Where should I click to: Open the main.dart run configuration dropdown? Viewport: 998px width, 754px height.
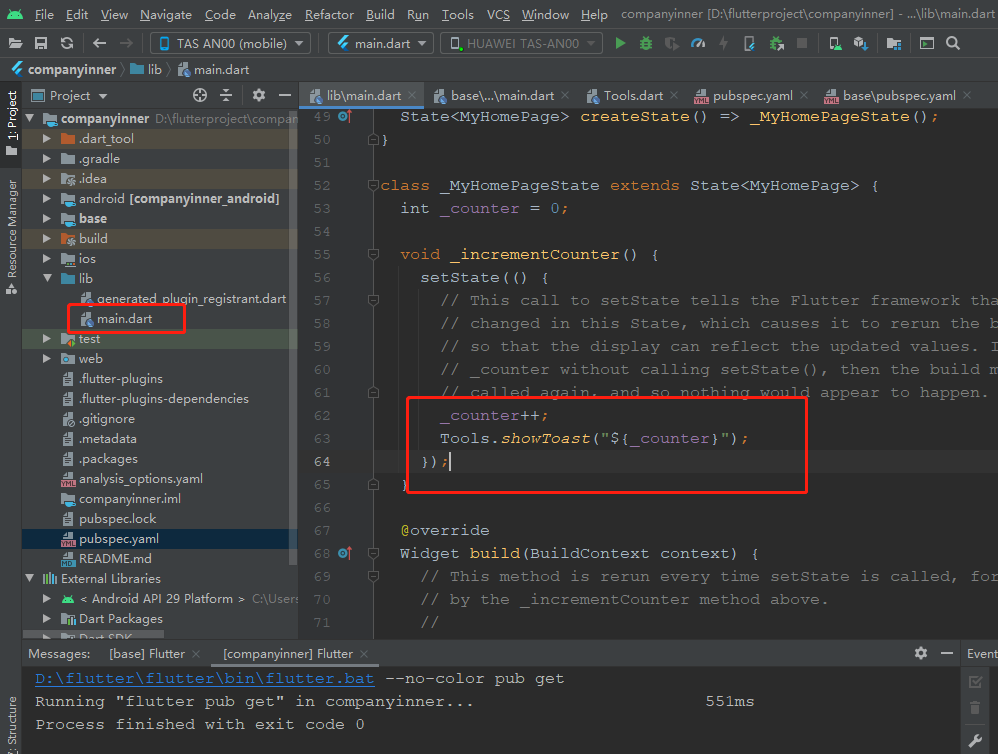click(x=380, y=43)
